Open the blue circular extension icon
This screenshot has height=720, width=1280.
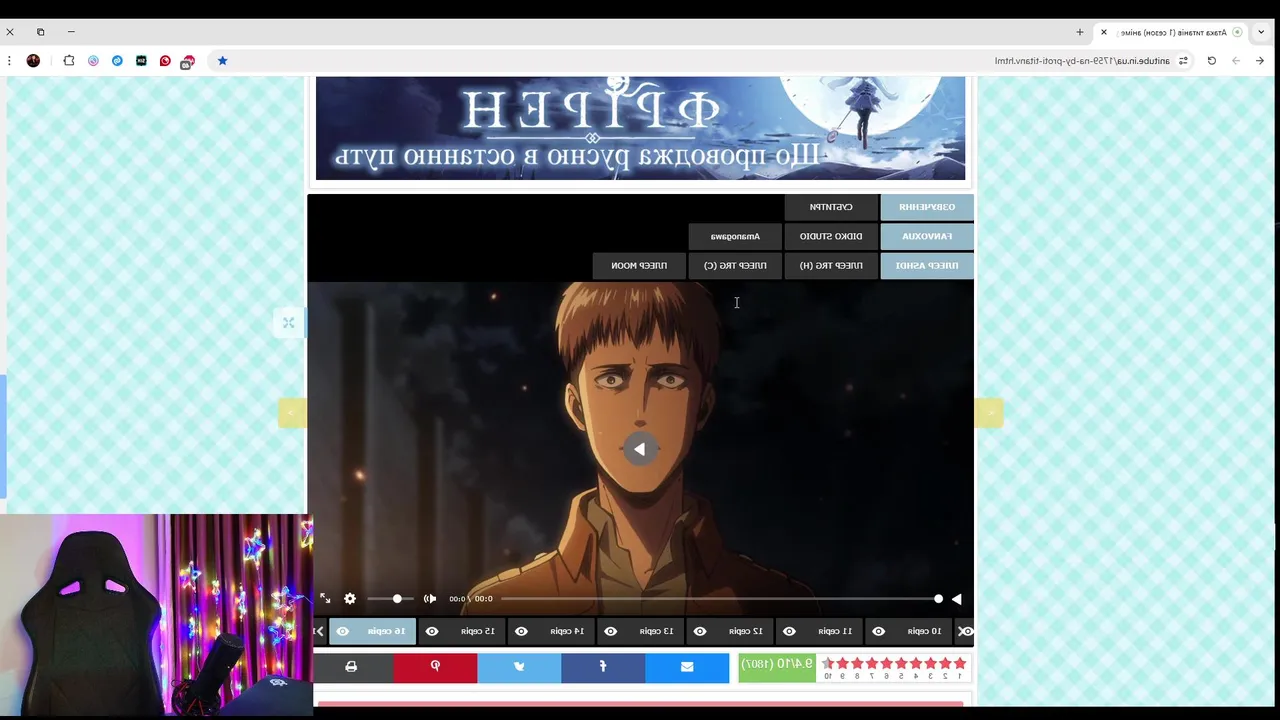tap(117, 61)
